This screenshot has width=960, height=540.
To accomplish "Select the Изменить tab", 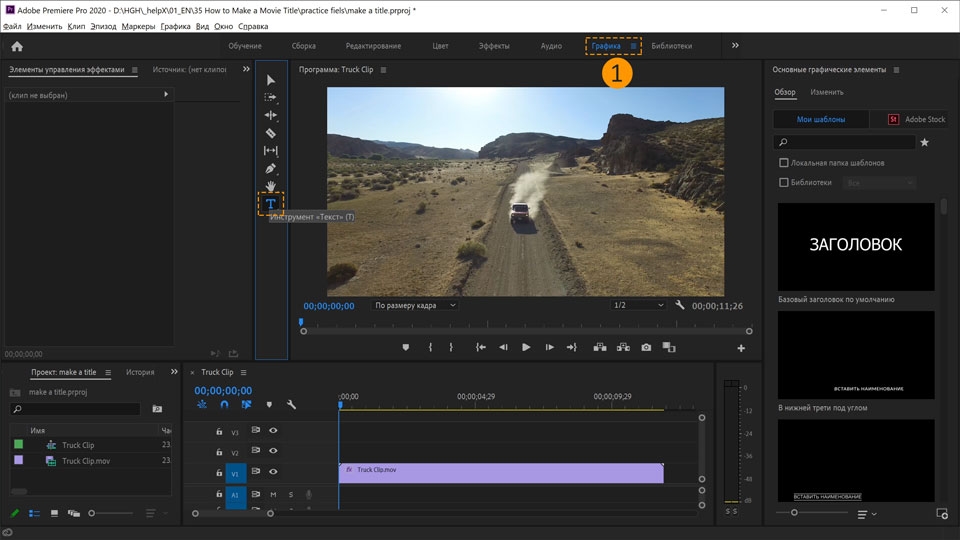I will coord(826,92).
